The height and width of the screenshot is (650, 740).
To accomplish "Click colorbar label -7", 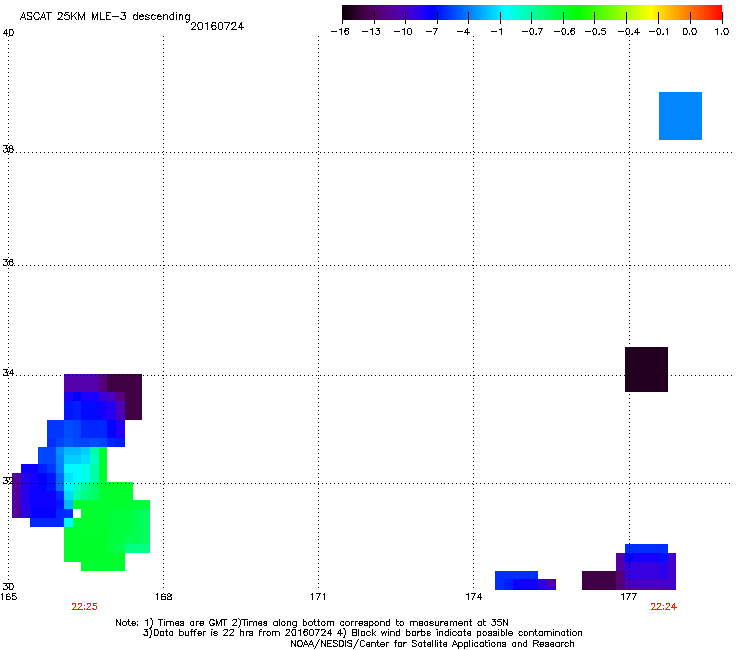I will 432,32.
